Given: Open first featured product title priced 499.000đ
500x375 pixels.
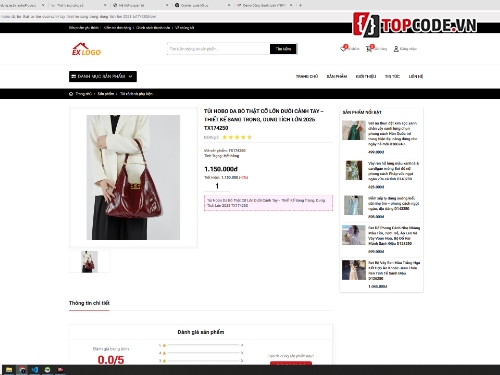Looking at the screenshot, I should [x=393, y=134].
